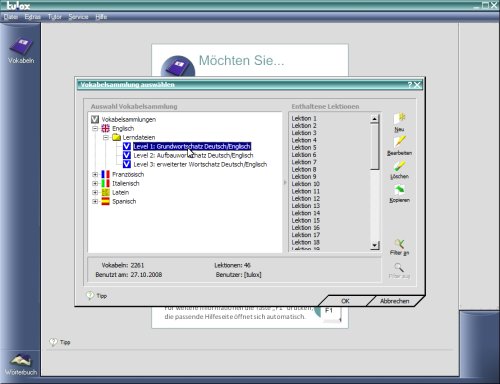
Task: Open the Datei menu
Action: pos(11,17)
